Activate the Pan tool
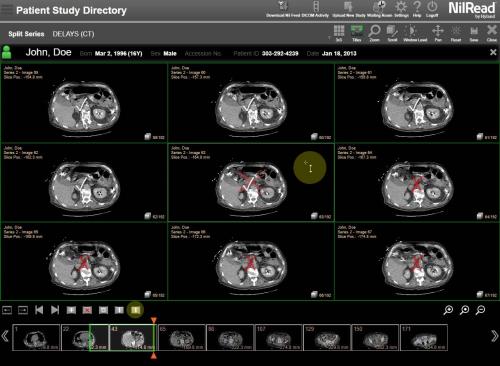The image size is (500, 366). [x=438, y=33]
